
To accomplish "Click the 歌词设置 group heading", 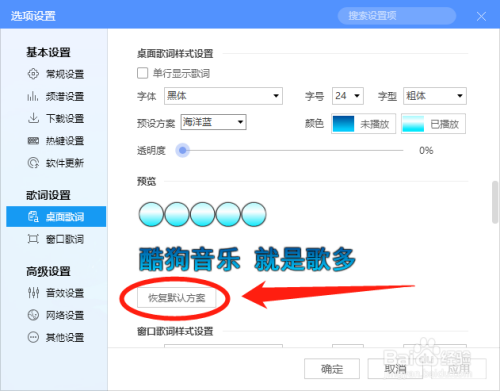I will tap(48, 195).
